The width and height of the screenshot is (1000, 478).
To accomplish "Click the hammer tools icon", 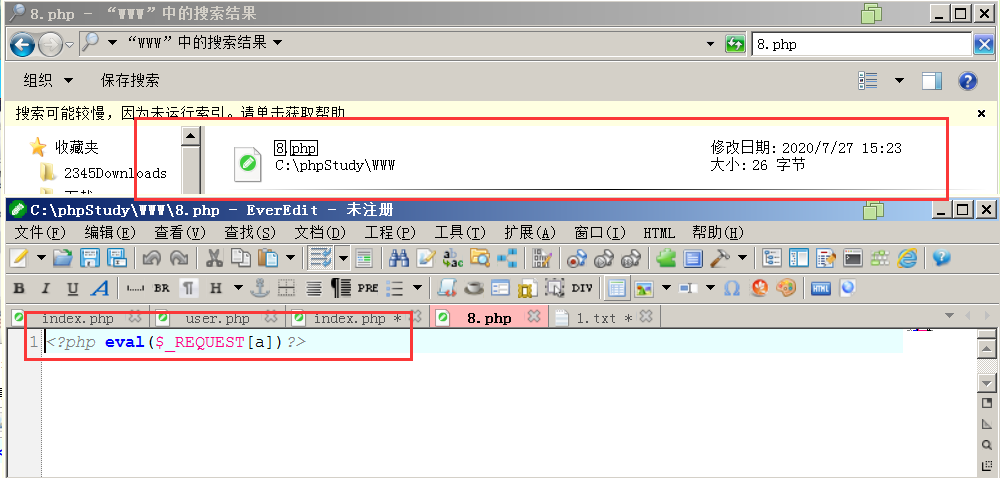I will pos(720,257).
